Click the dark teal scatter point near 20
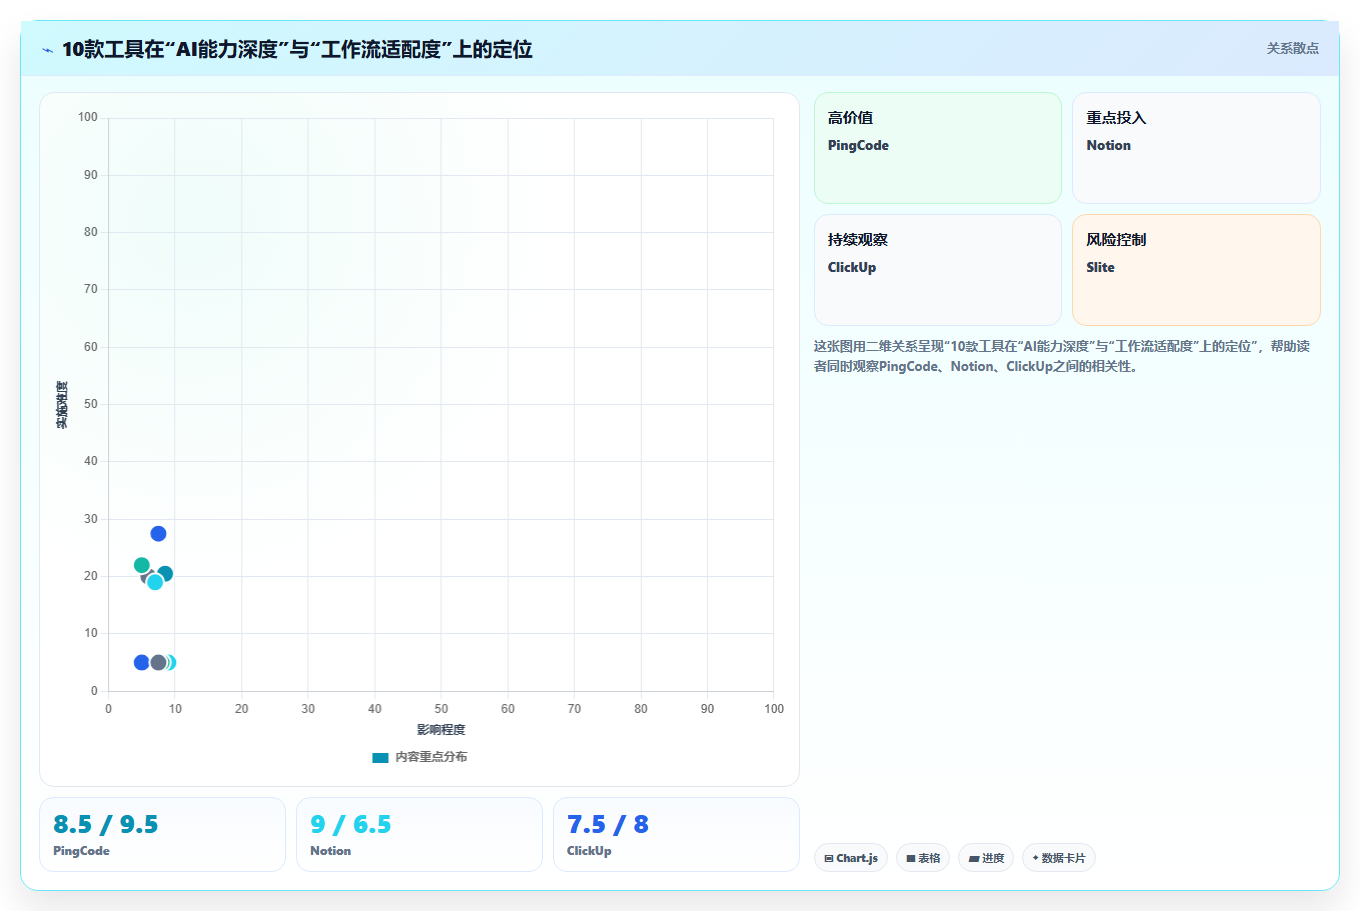The image size is (1360, 911). click(165, 574)
